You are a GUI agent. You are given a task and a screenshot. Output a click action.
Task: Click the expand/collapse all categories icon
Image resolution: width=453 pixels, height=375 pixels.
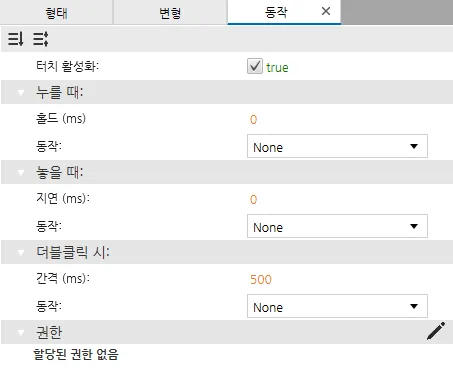(41, 39)
